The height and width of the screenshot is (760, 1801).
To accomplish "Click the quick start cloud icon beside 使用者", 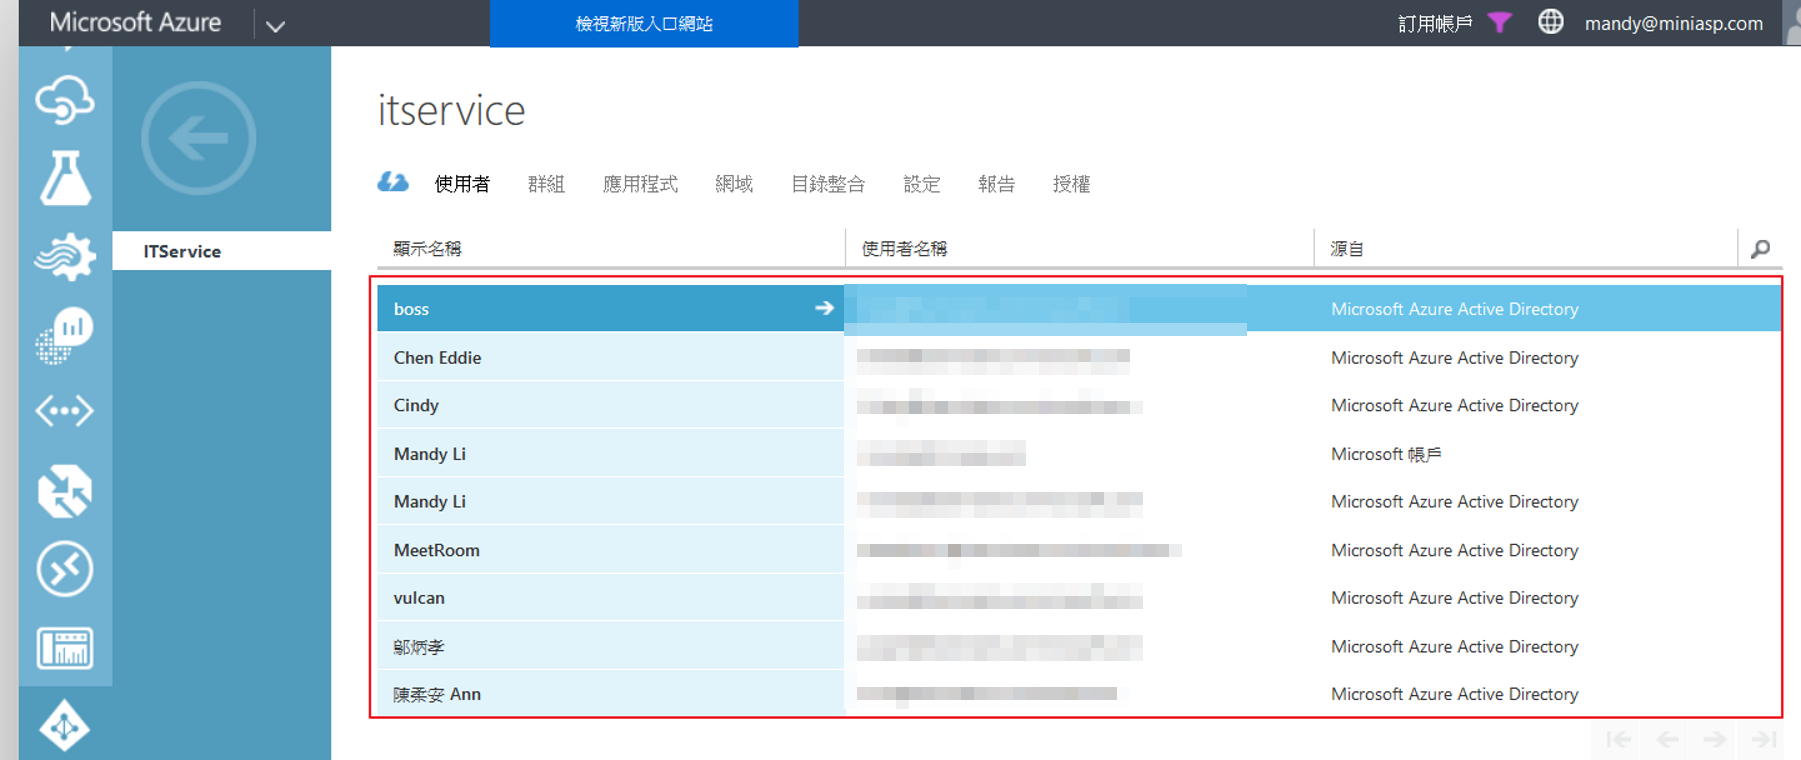I will 393,182.
